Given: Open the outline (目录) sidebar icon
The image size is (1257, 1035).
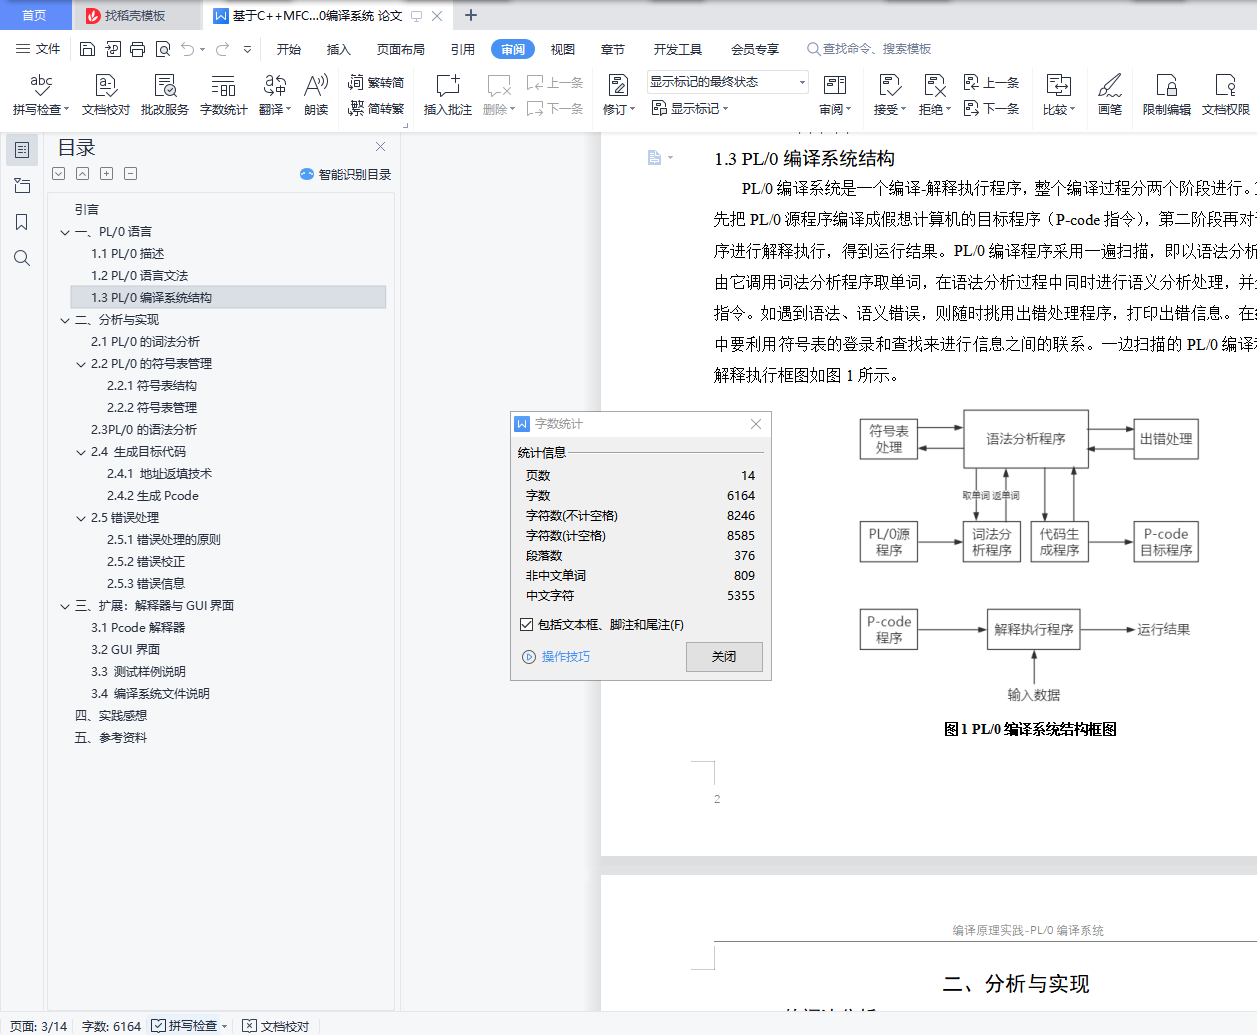Looking at the screenshot, I should [22, 150].
